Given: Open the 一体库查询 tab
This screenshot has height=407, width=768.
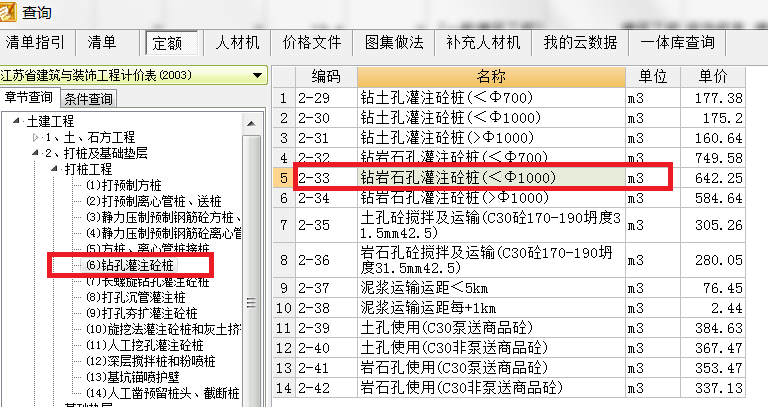Looking at the screenshot, I should [x=677, y=43].
